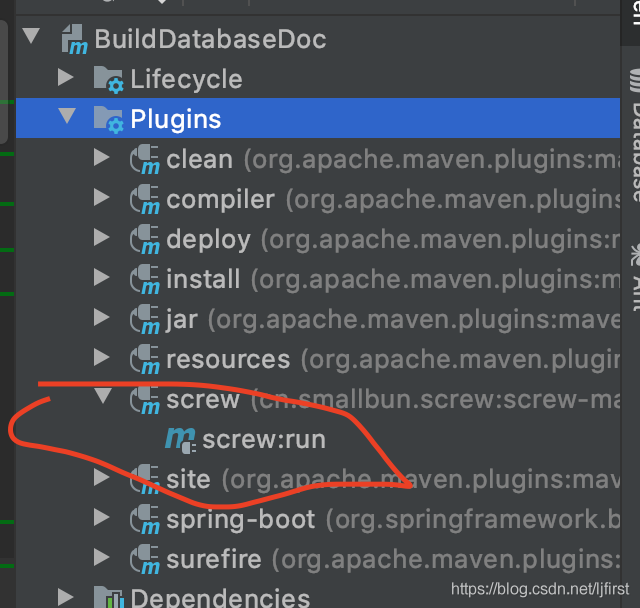Click the screw plugin icon

(x=145, y=400)
